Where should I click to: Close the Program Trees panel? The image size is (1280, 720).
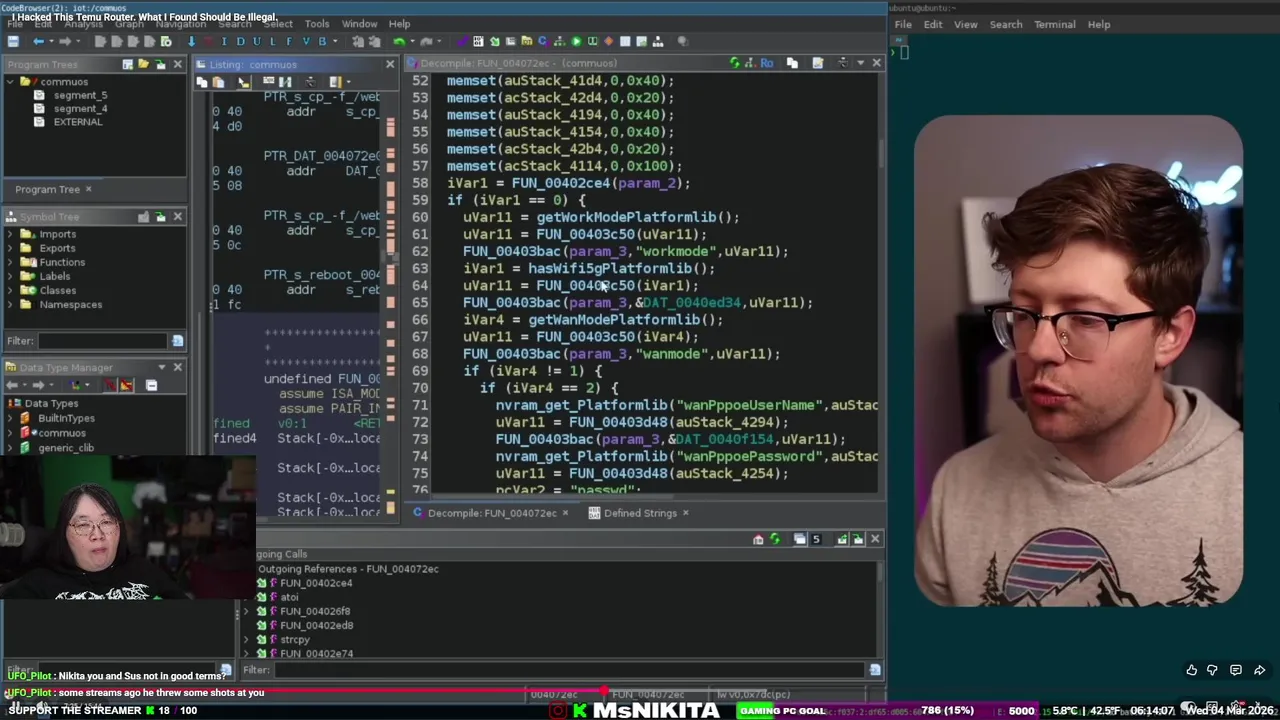pos(177,64)
